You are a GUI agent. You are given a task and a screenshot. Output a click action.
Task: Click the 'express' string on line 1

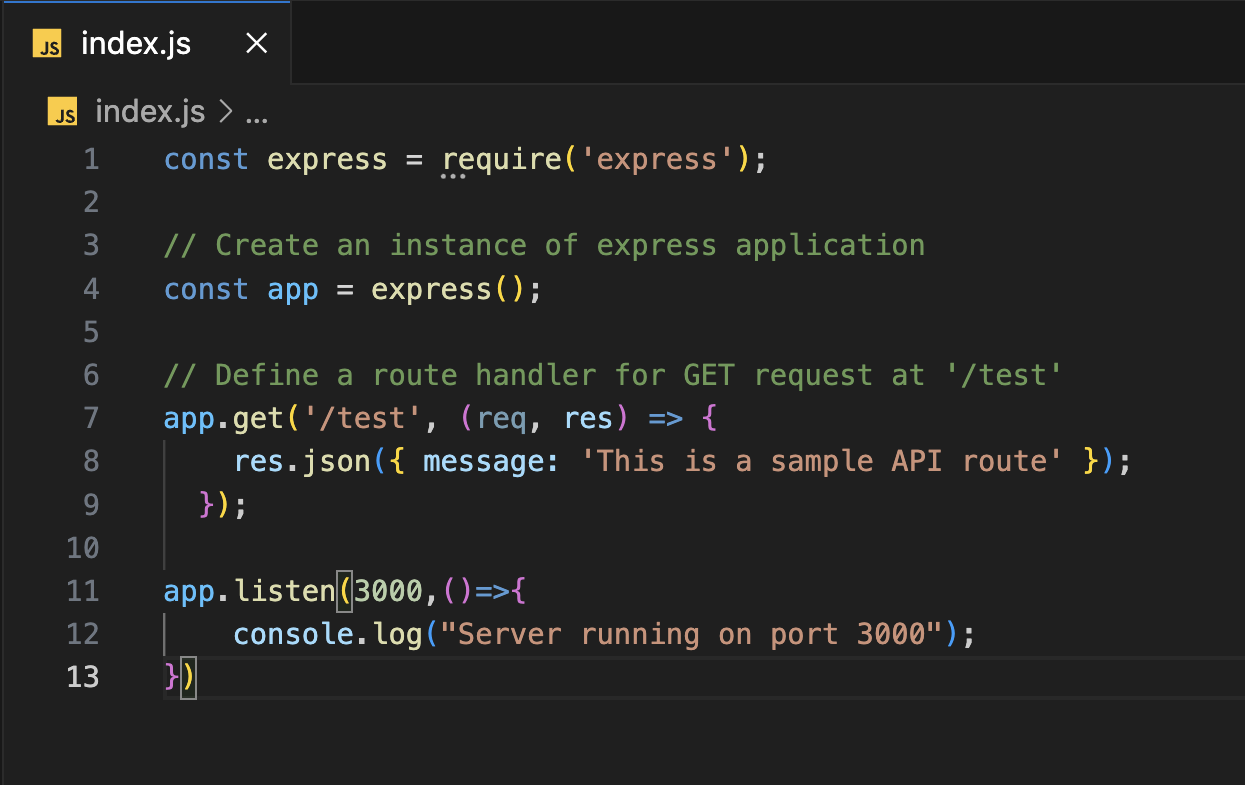[x=657, y=160]
